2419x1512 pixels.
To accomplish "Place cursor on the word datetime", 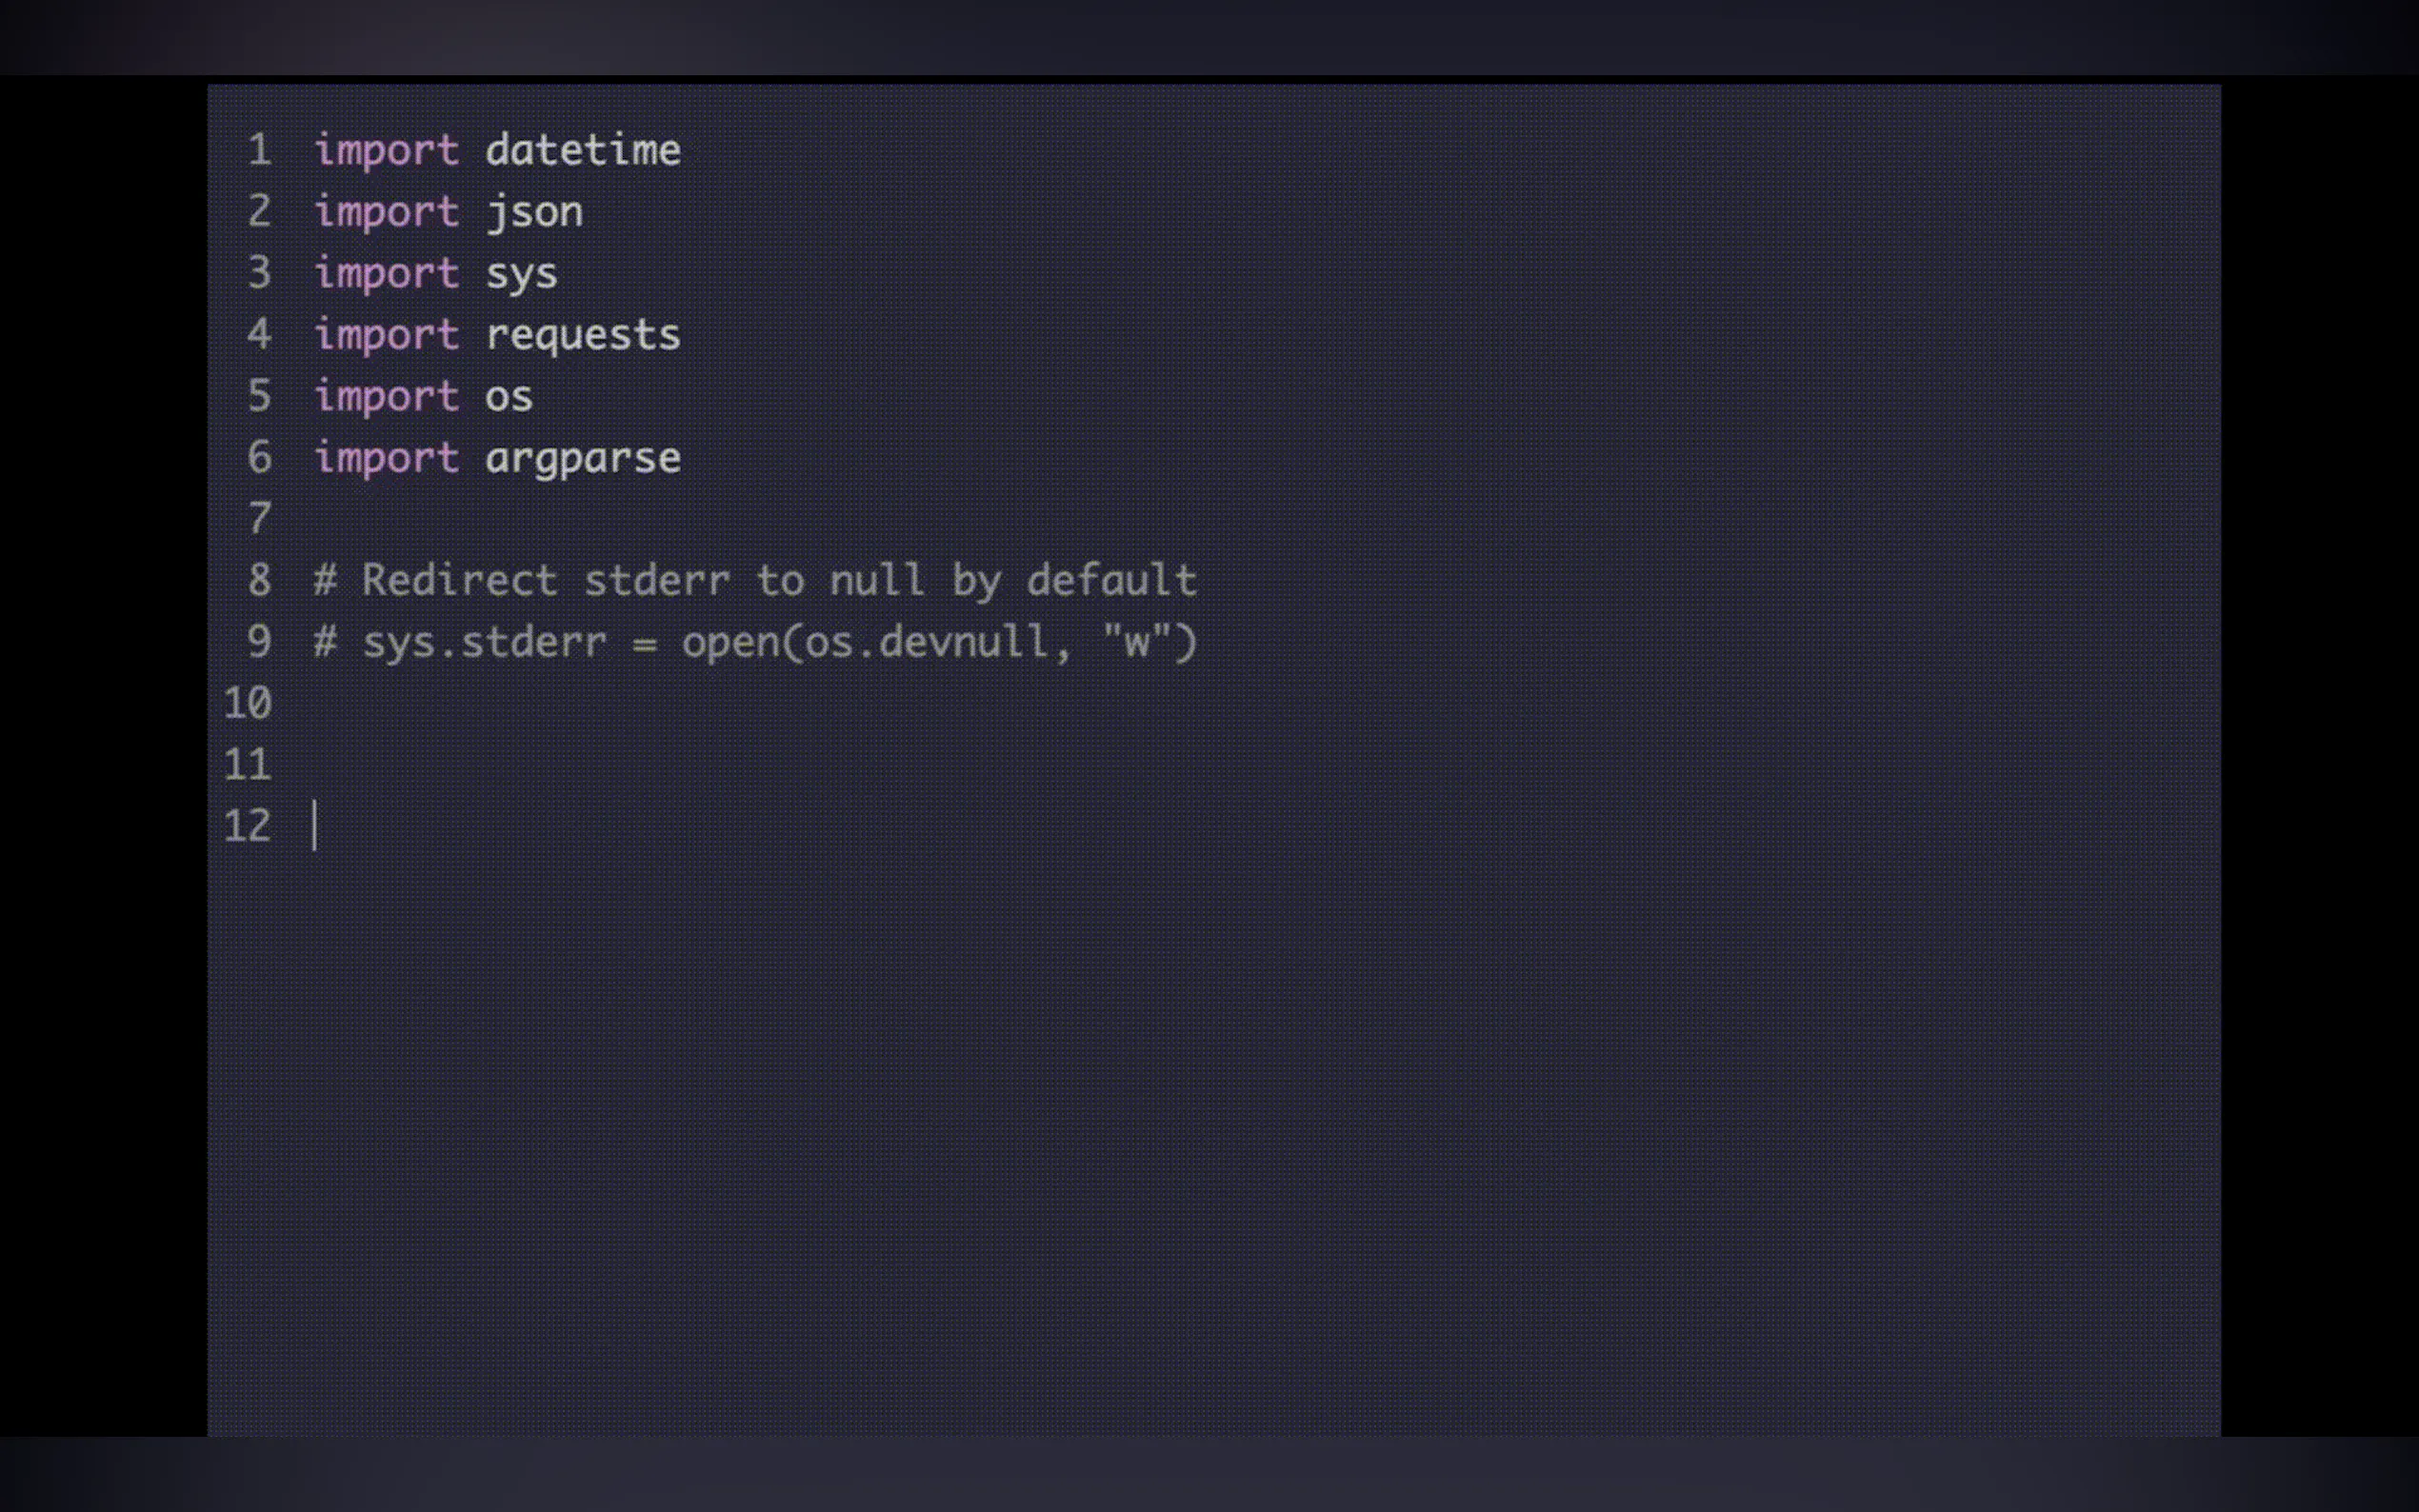I will coord(583,150).
